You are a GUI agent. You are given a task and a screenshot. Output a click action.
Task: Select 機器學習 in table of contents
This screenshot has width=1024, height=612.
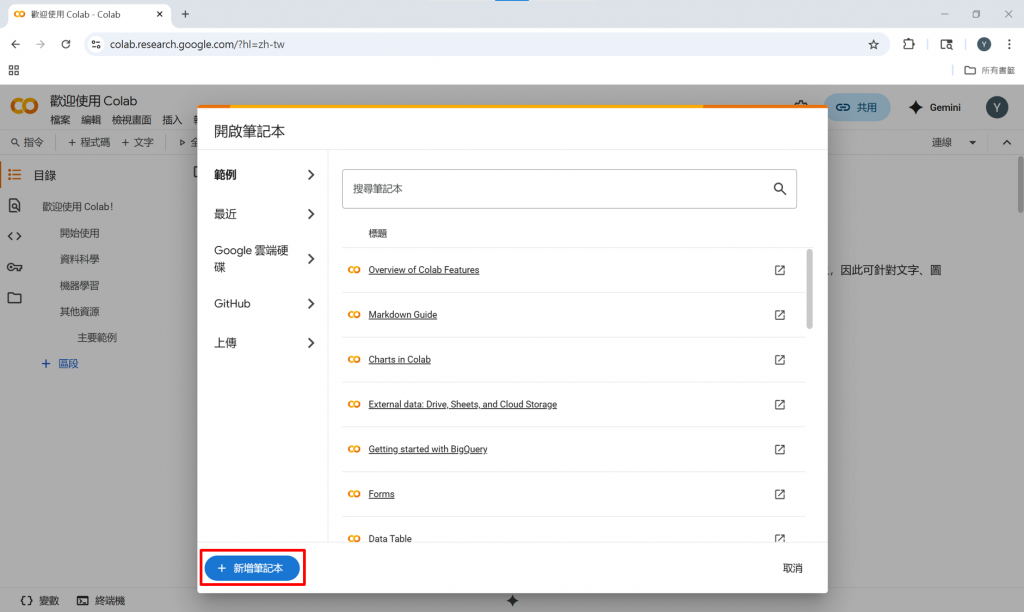coord(80,285)
